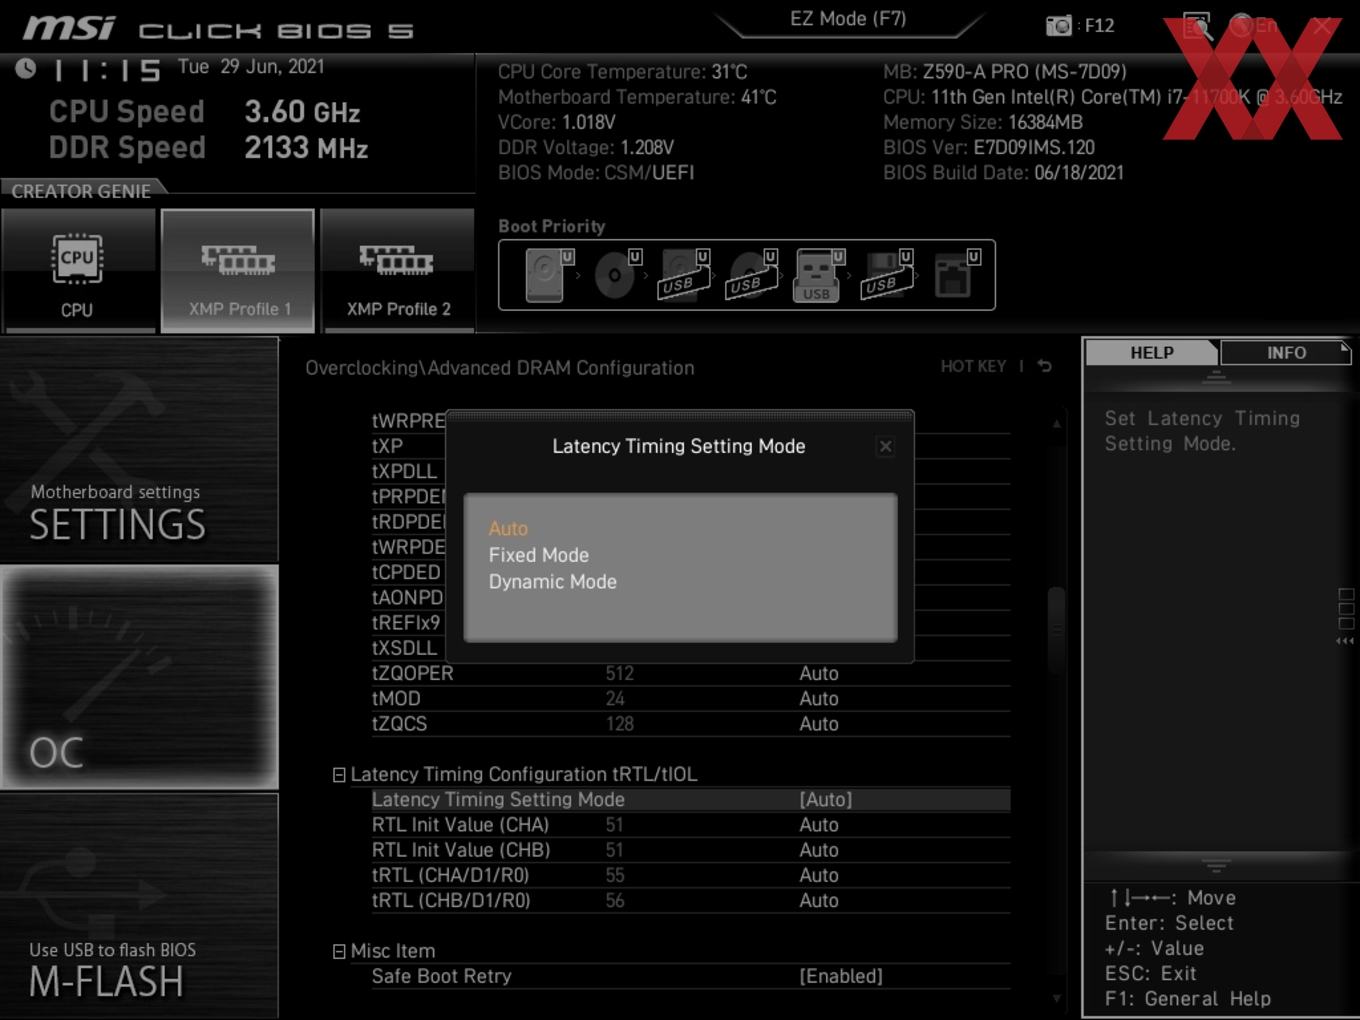Click the screenshot camera icon (F12)
The width and height of the screenshot is (1360, 1020).
(x=1059, y=26)
